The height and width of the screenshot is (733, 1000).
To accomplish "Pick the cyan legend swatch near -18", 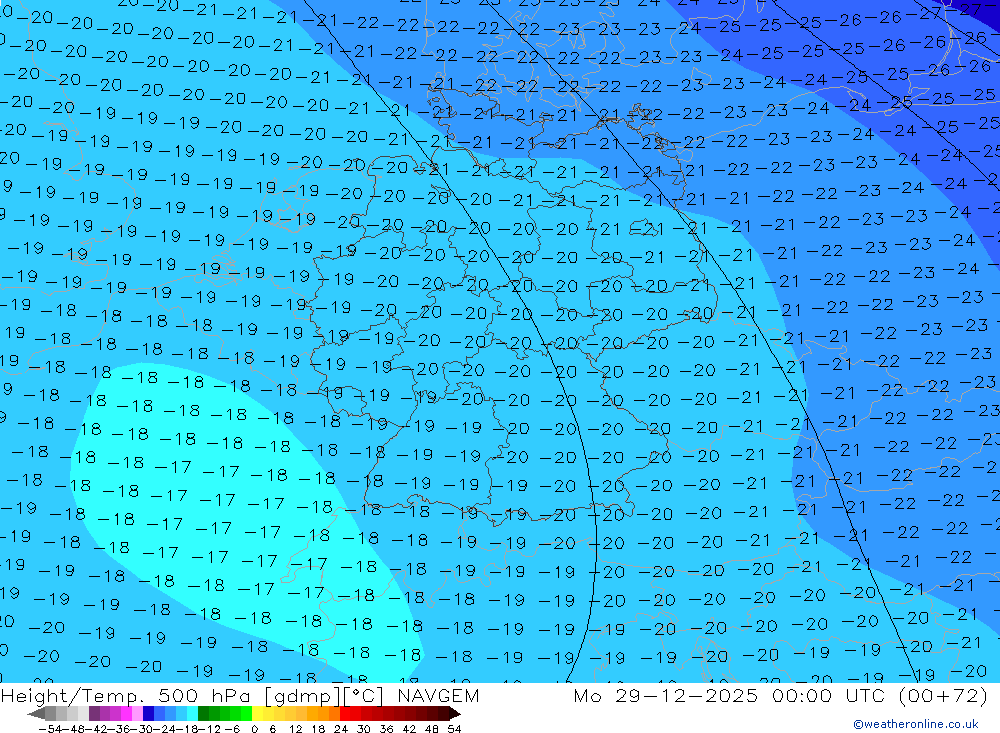I will click(x=192, y=713).
